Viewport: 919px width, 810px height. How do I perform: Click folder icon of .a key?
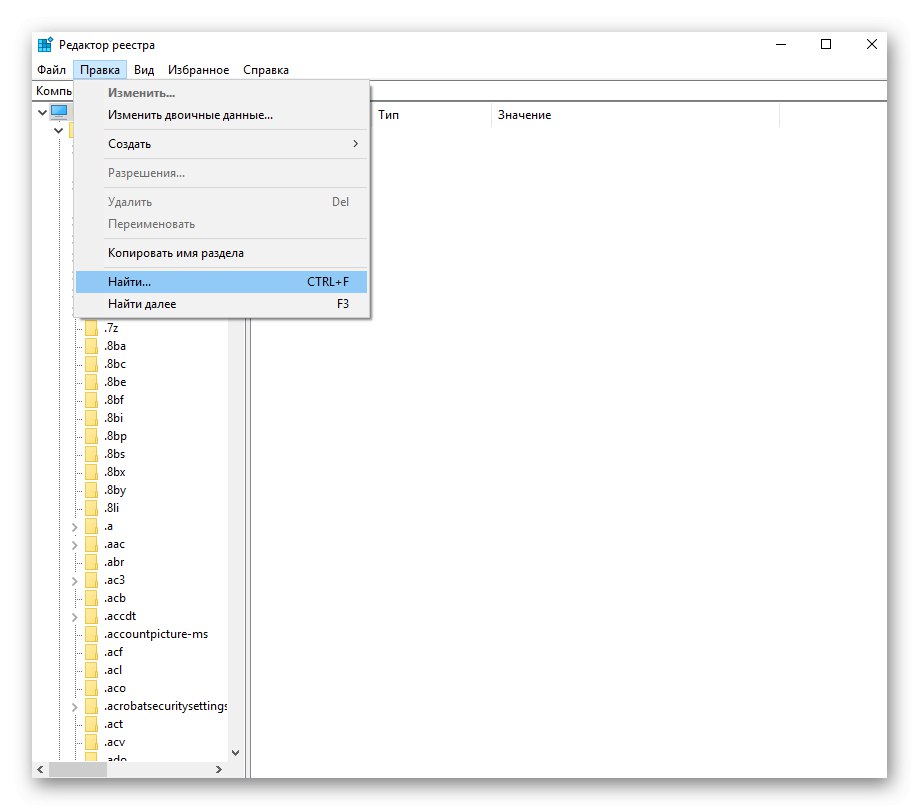point(91,526)
